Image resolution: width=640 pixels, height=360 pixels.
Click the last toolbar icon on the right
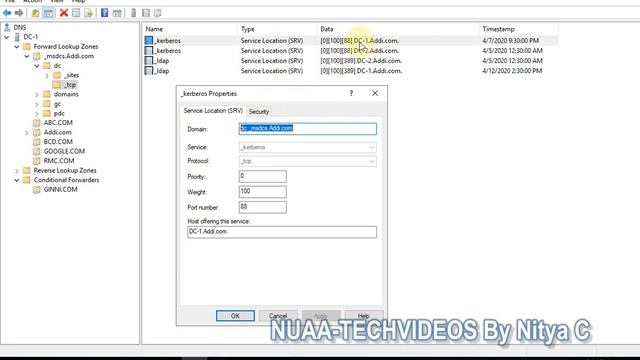[x=158, y=13]
